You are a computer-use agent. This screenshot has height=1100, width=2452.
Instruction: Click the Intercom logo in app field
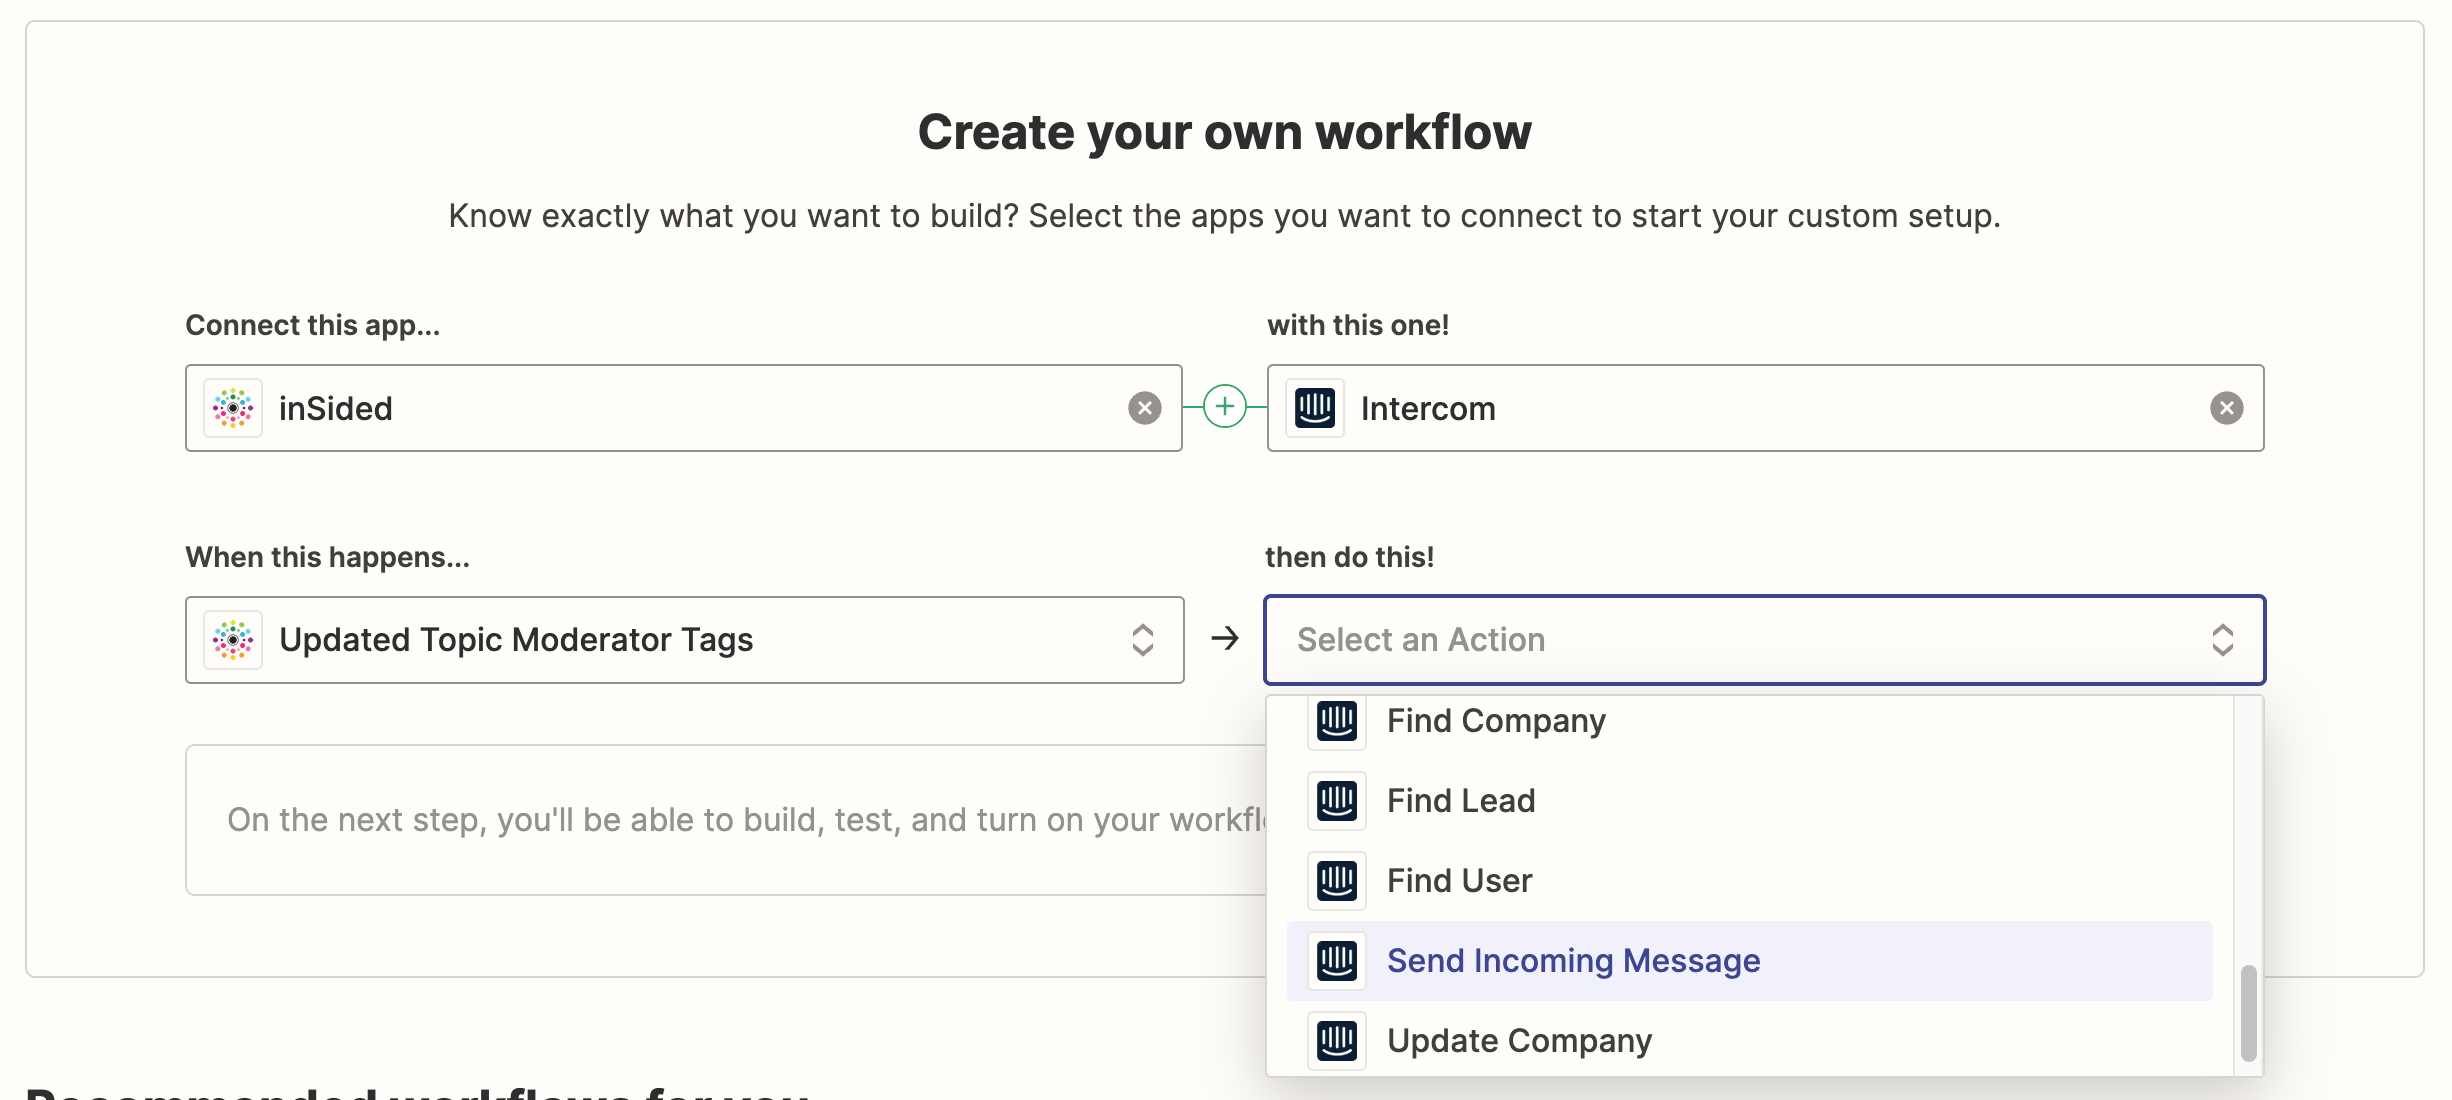[x=1315, y=408]
